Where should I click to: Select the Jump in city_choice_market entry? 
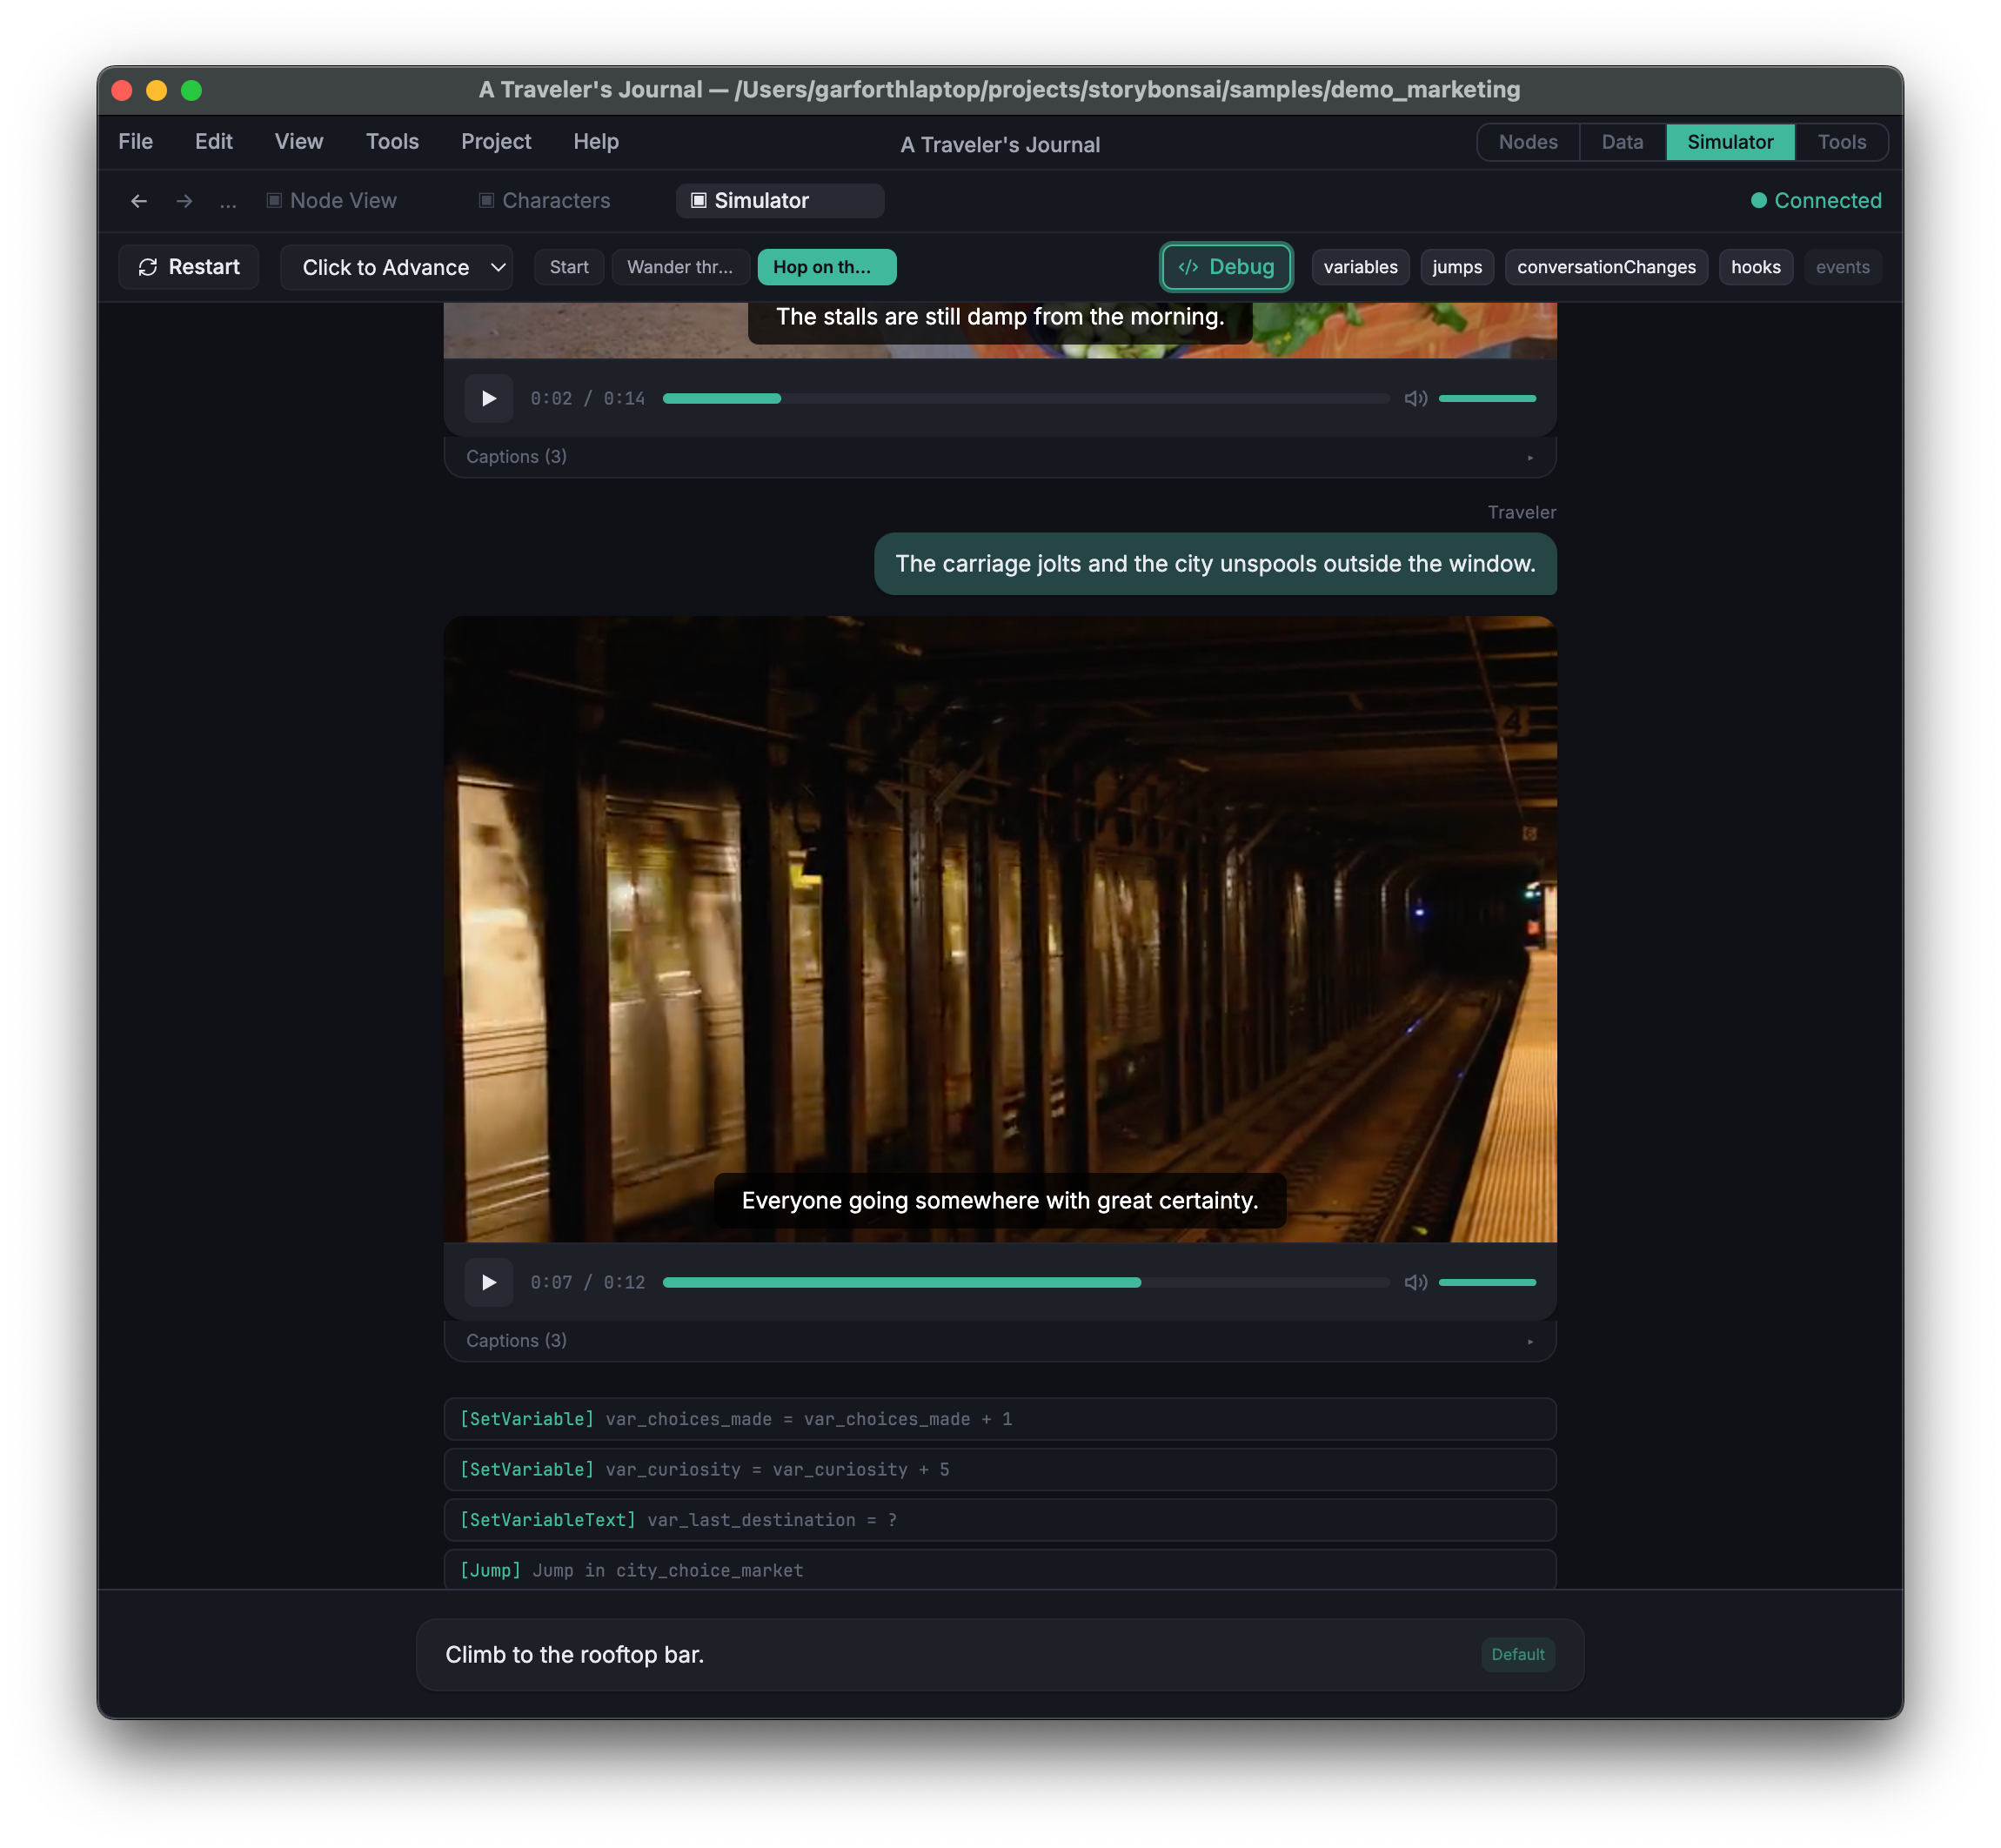pos(1000,1570)
